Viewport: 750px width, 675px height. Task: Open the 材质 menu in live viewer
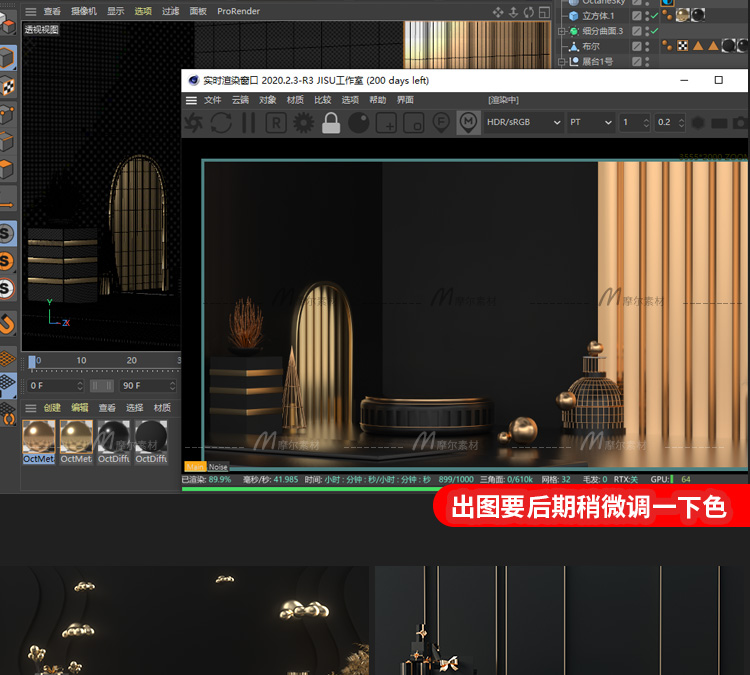pyautogui.click(x=295, y=100)
